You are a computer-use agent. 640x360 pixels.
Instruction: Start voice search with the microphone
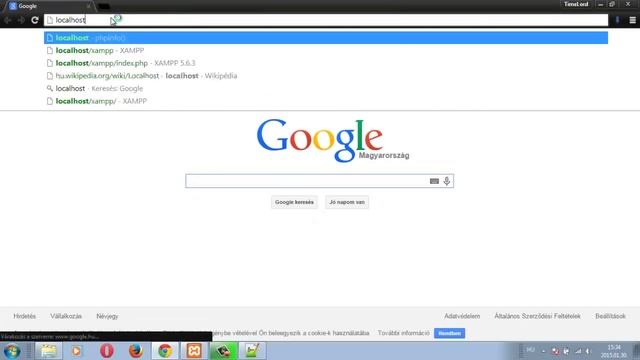coord(447,181)
